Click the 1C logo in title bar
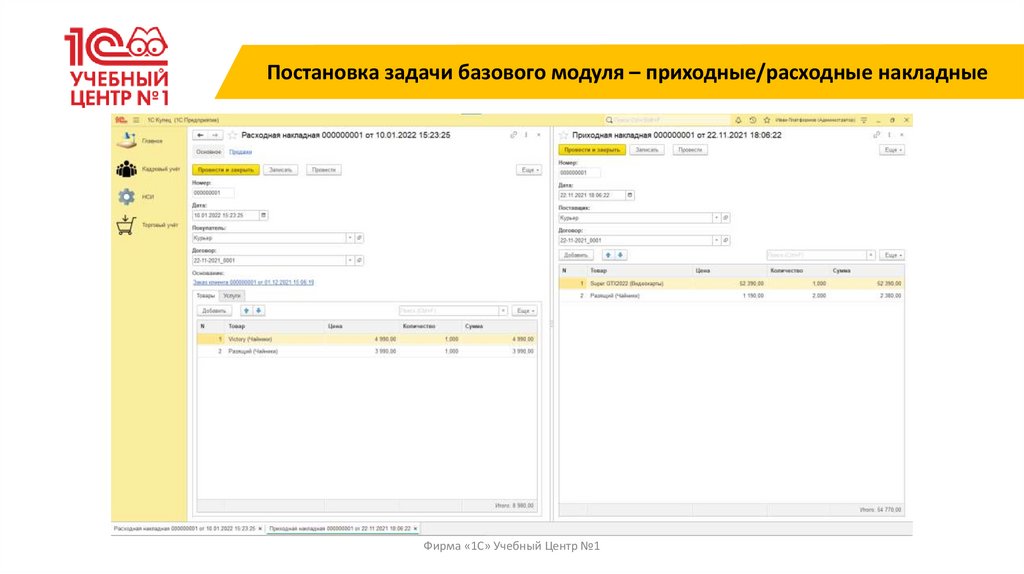Viewport: 1024px width, 574px height. pos(121,120)
